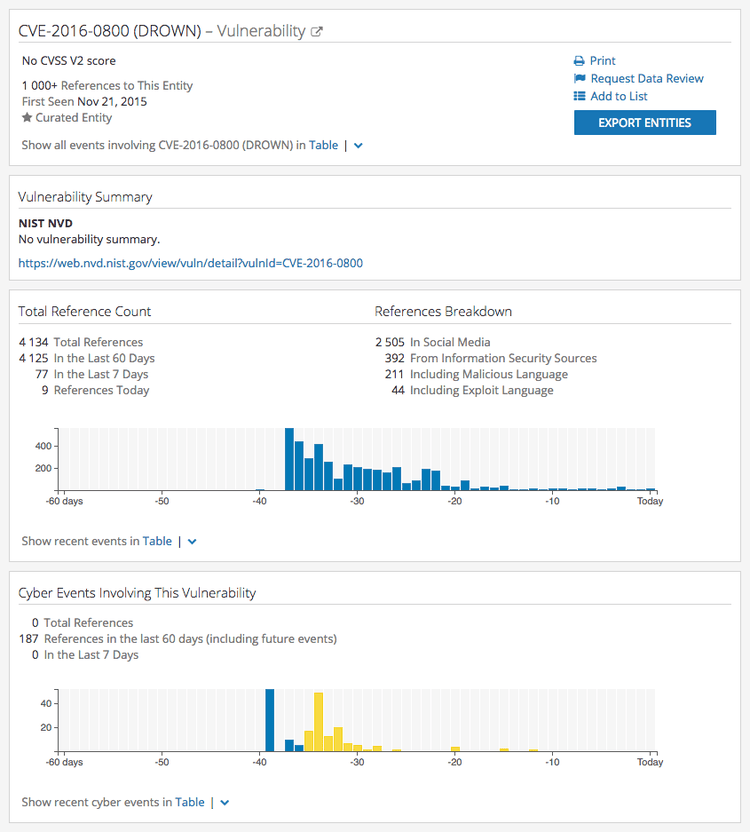Click the printer icon next to Print

pyautogui.click(x=579, y=61)
